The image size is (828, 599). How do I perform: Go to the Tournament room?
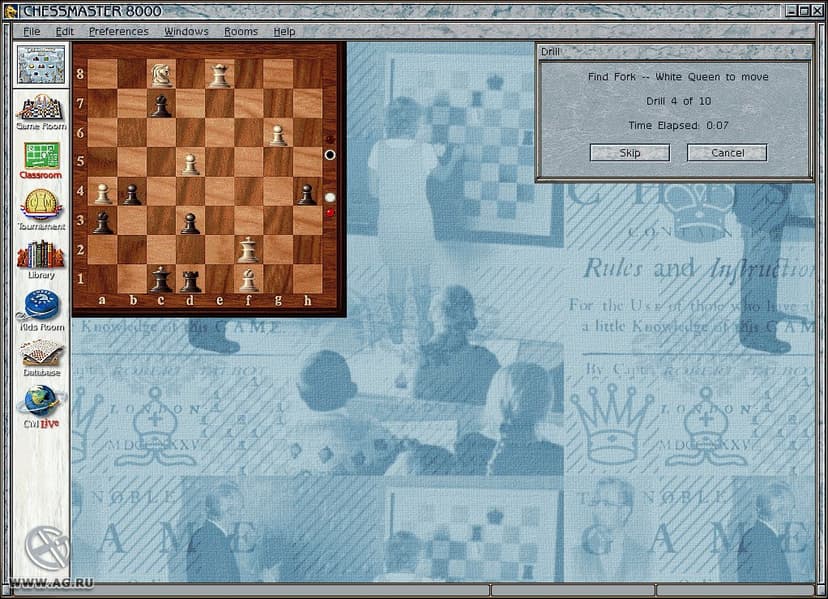[x=41, y=209]
